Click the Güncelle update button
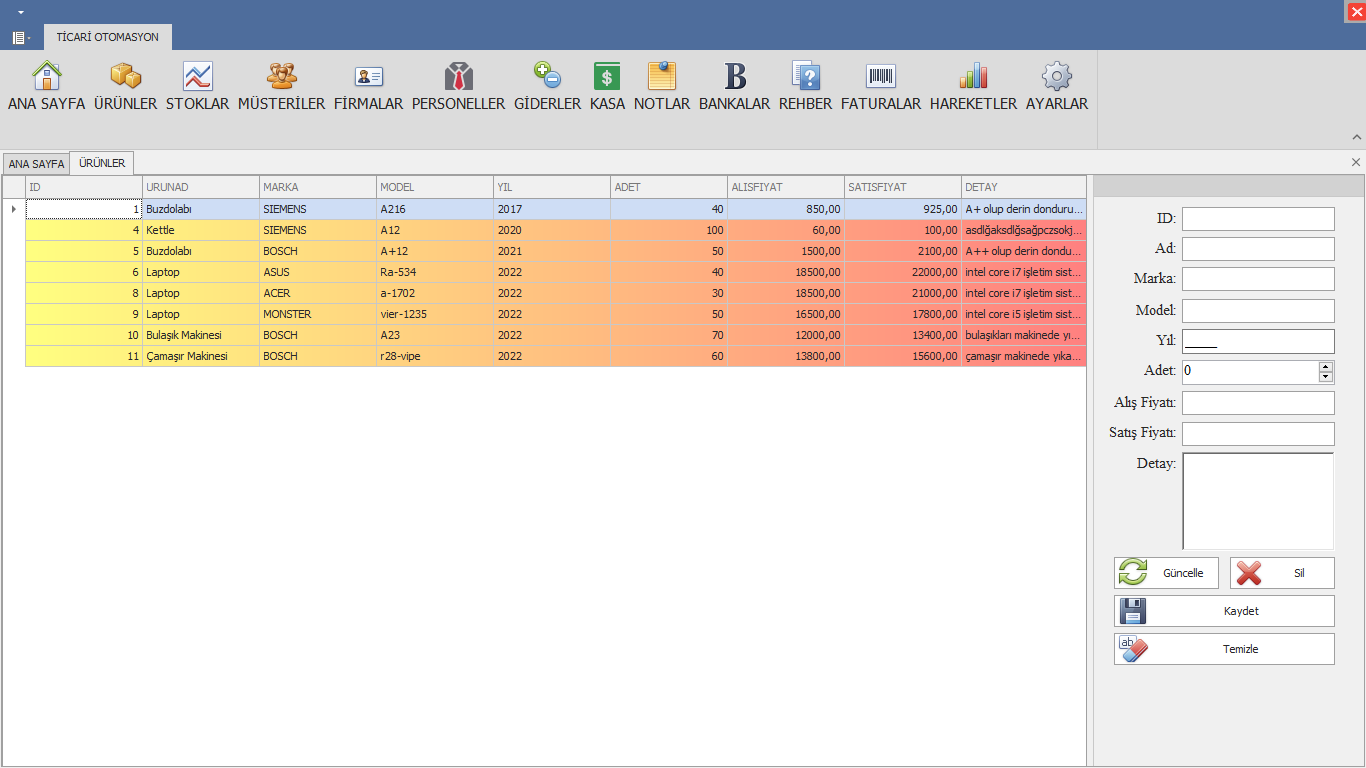 tap(1166, 573)
